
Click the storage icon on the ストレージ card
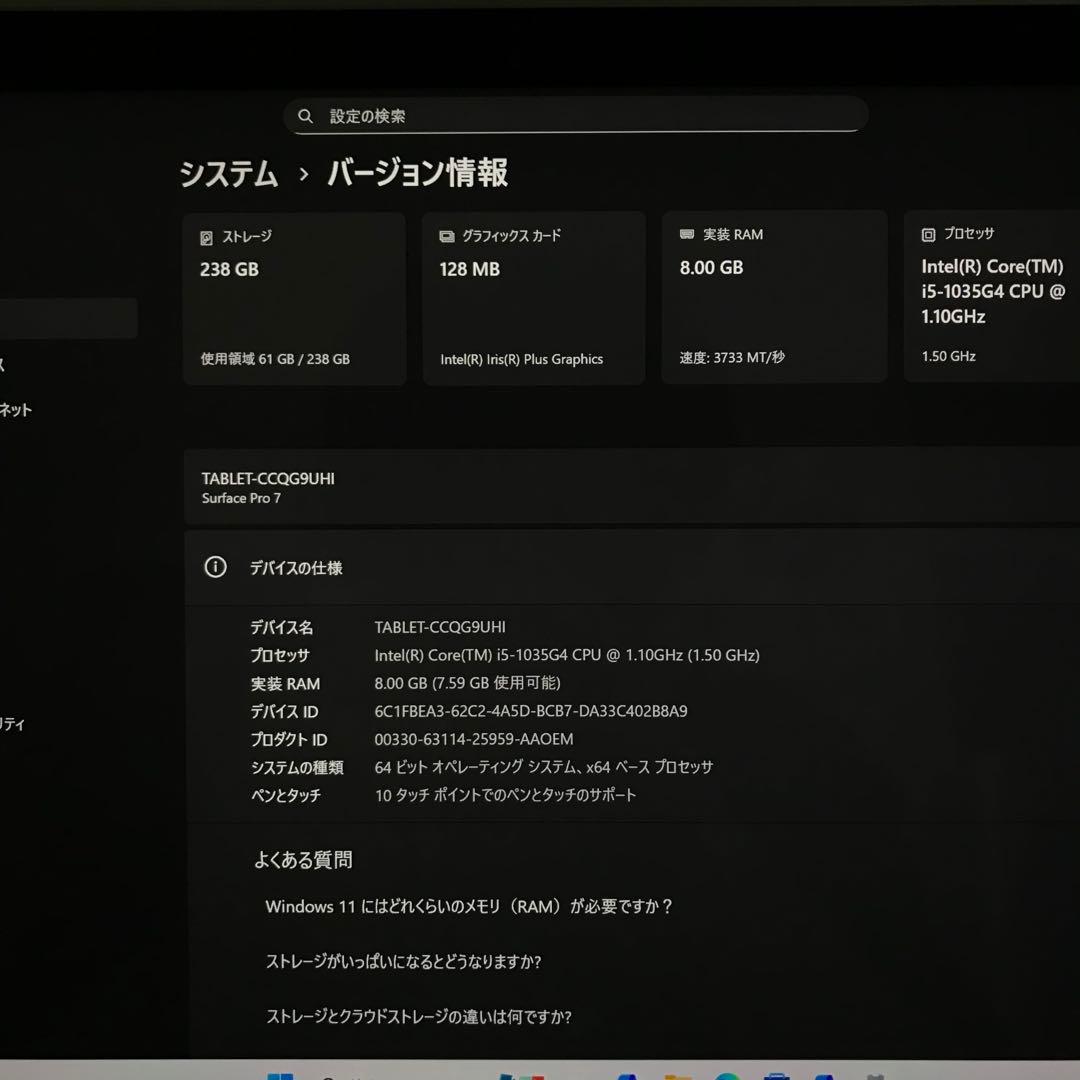(x=207, y=236)
